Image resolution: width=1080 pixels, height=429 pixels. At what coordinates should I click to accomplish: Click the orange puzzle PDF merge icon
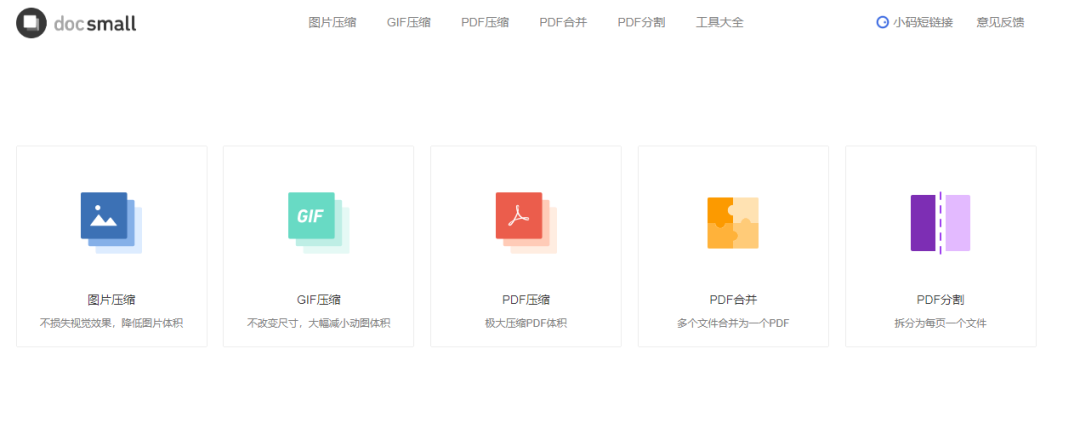732,222
